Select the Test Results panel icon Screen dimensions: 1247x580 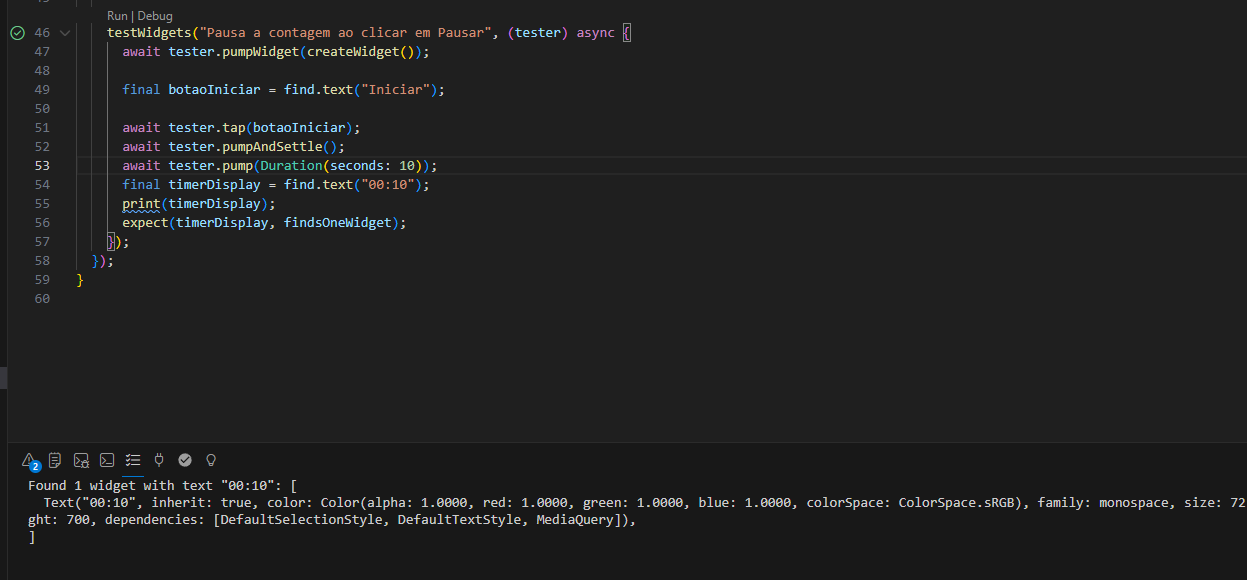point(133,460)
